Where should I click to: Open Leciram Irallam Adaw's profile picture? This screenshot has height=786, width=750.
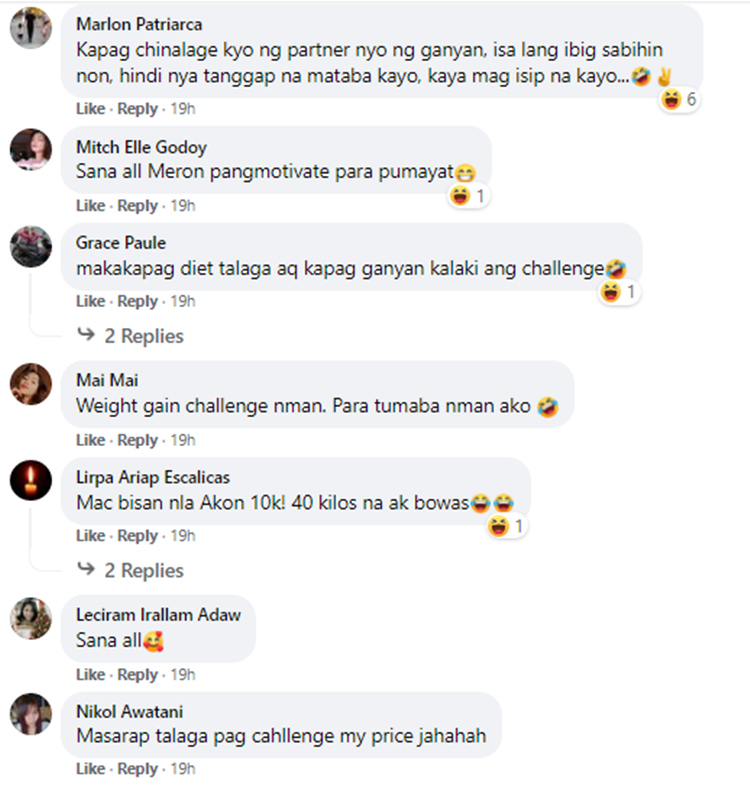[31, 619]
